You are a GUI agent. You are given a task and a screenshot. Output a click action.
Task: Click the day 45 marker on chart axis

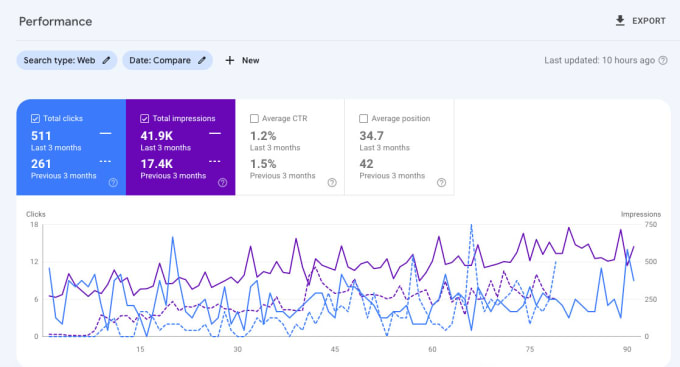pos(335,349)
